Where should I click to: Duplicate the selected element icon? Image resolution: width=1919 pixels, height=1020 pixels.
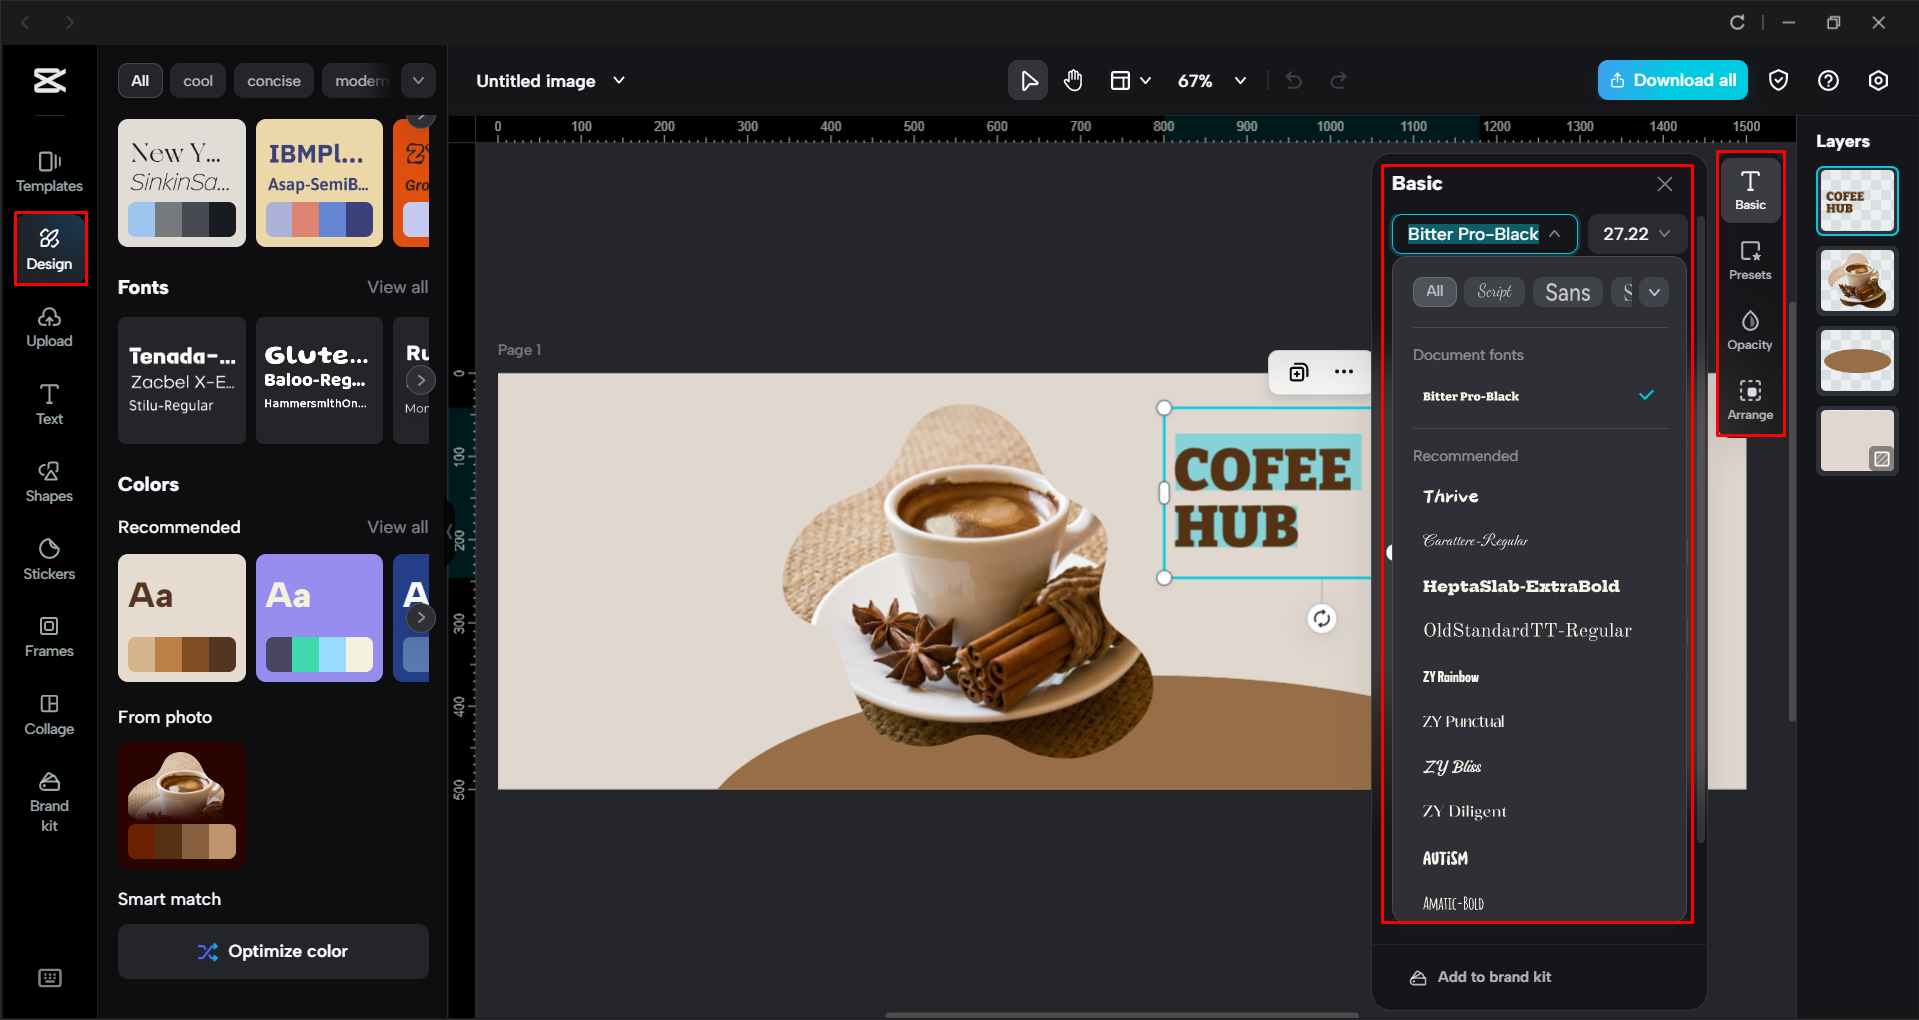pos(1298,372)
